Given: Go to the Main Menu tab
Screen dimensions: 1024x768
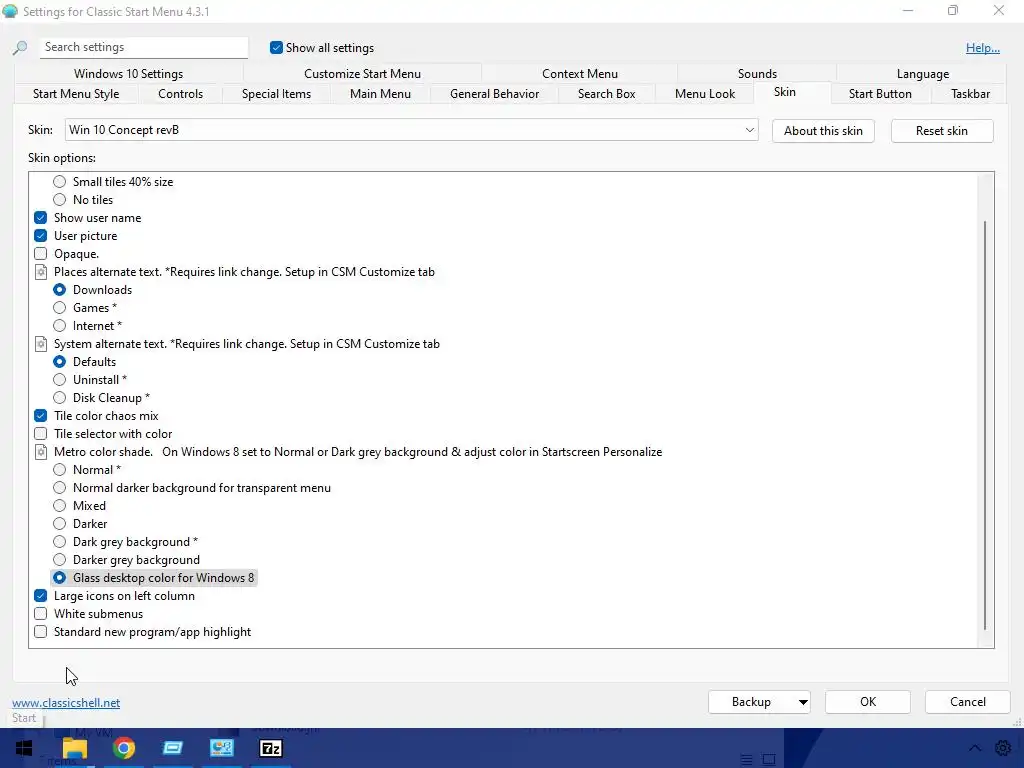Looking at the screenshot, I should (x=380, y=93).
